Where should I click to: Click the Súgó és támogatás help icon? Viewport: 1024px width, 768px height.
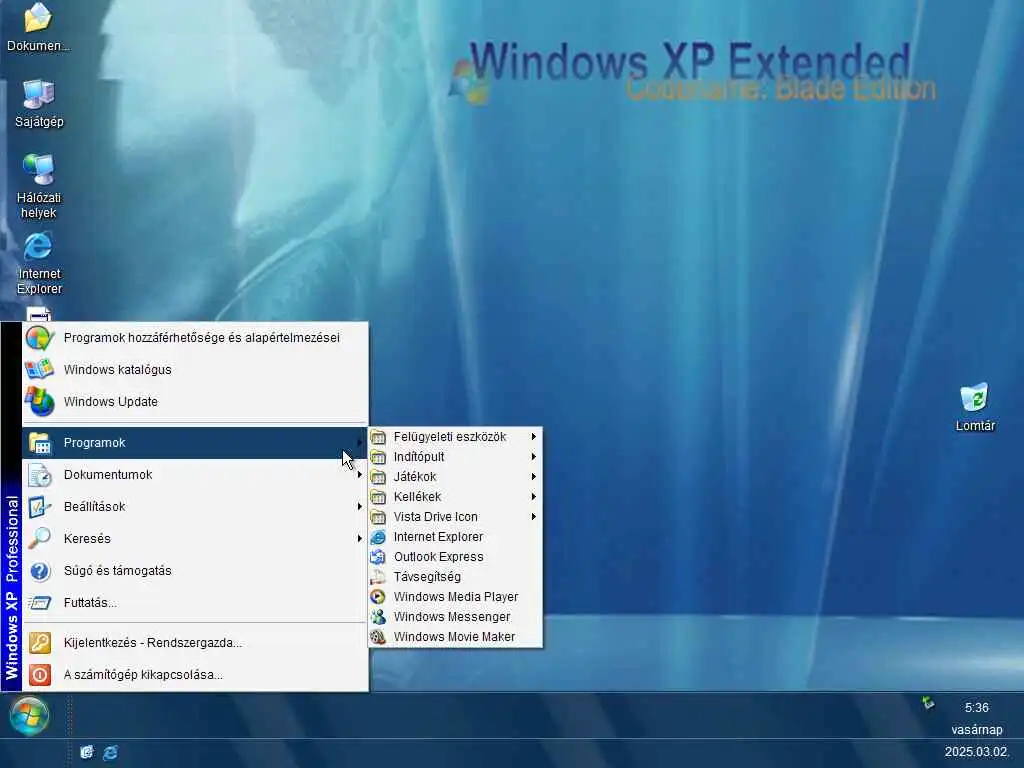[40, 571]
